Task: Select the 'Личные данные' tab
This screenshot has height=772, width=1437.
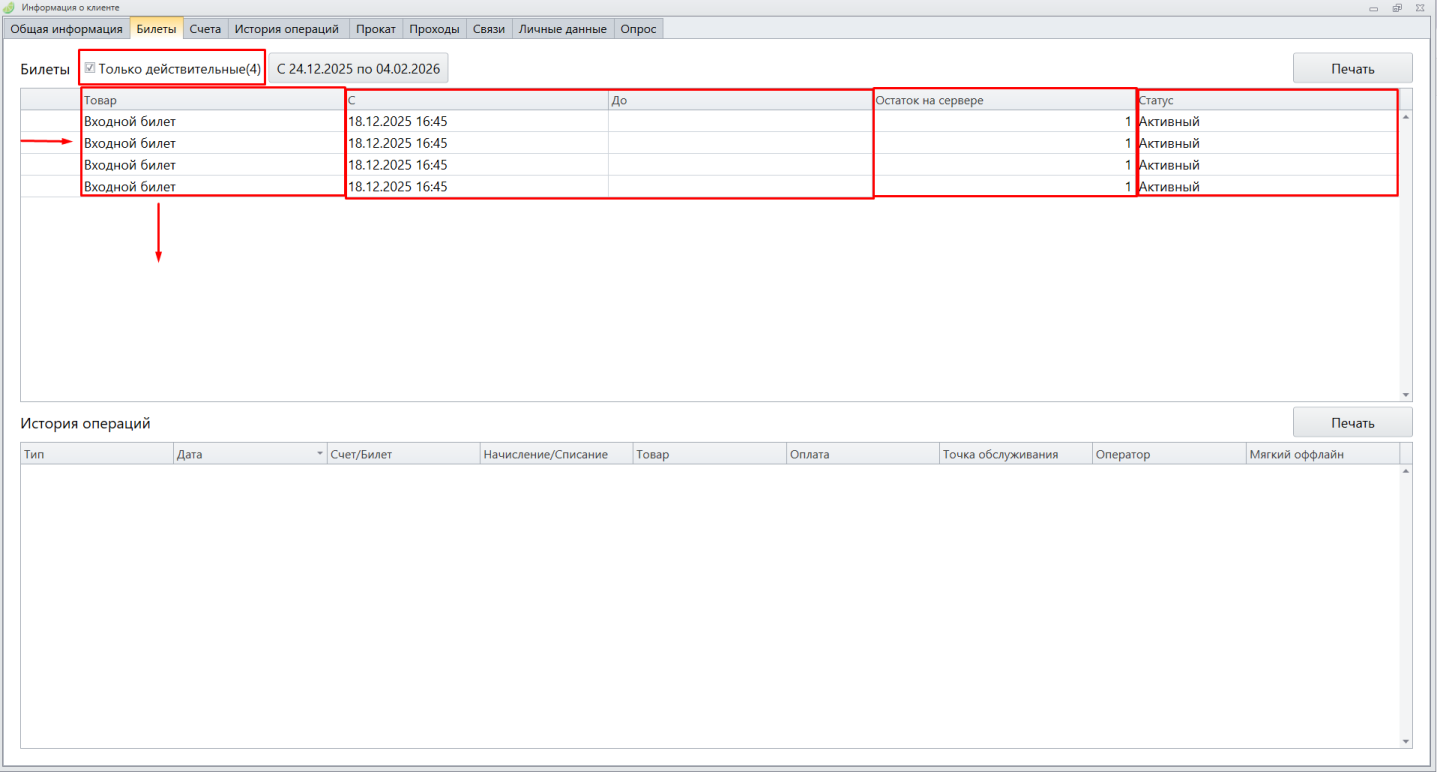Action: click(x=562, y=29)
